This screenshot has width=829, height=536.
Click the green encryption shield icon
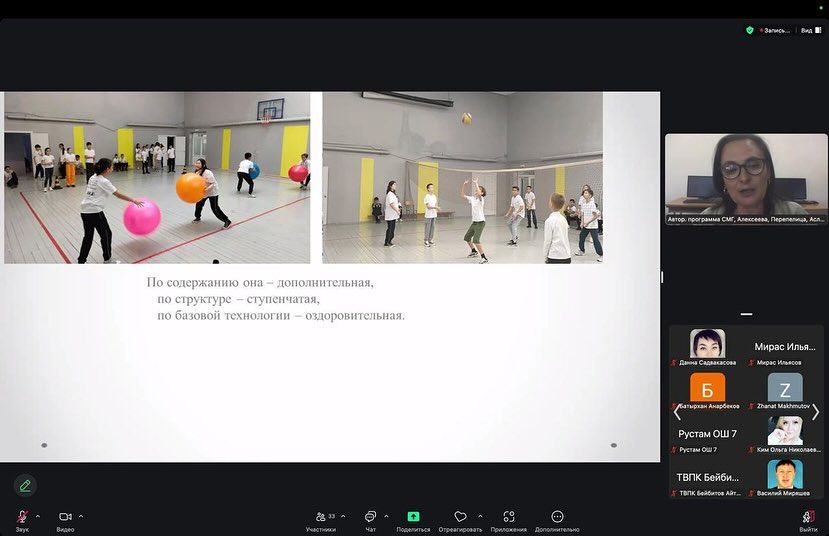coord(750,30)
